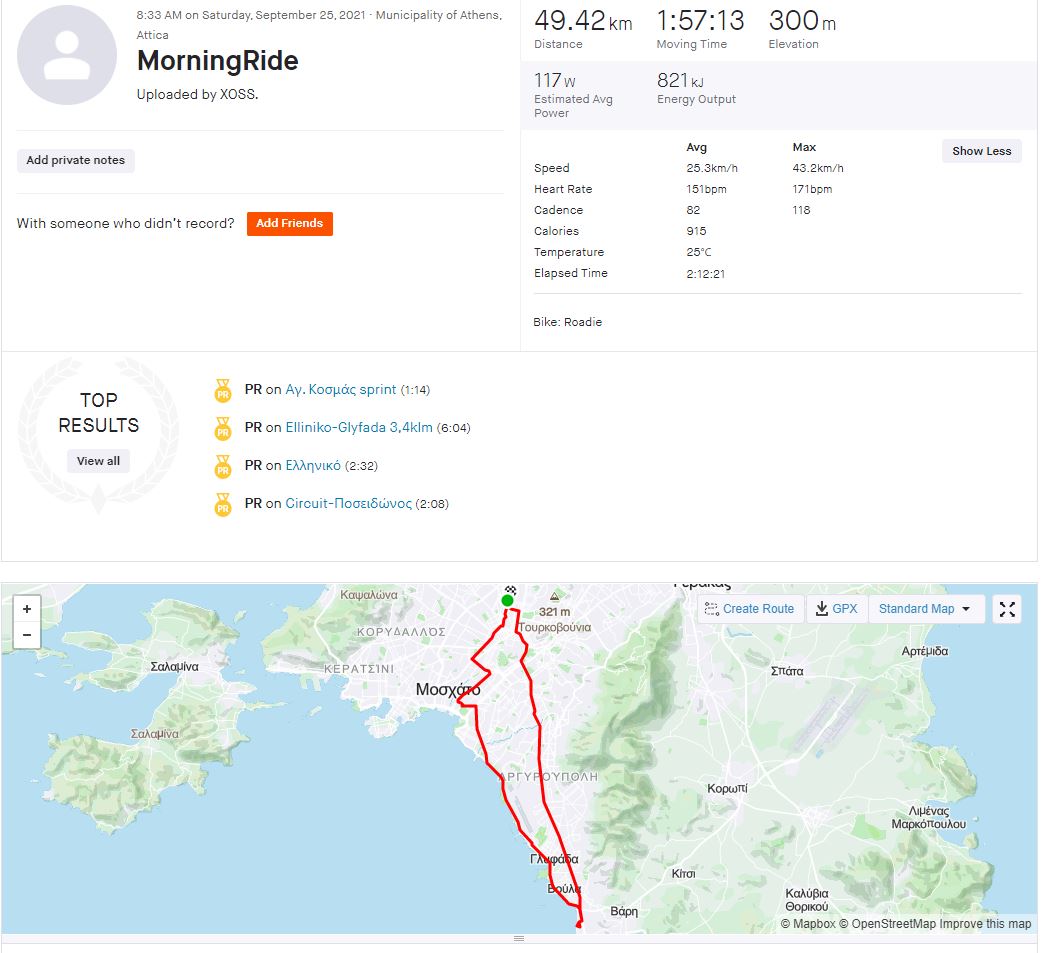Screen dimensions: 1043x953
Task: Zoom out on the map
Action: 26,635
